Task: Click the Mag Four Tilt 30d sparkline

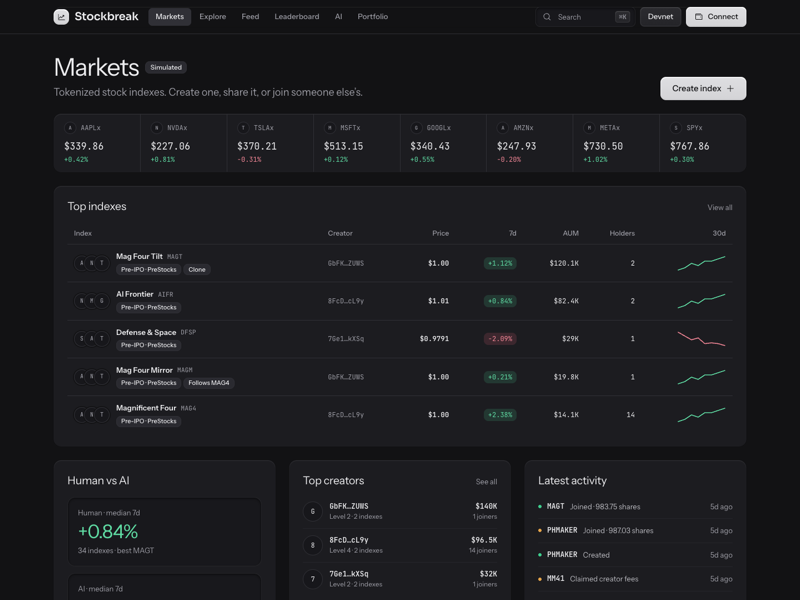Action: (x=702, y=263)
